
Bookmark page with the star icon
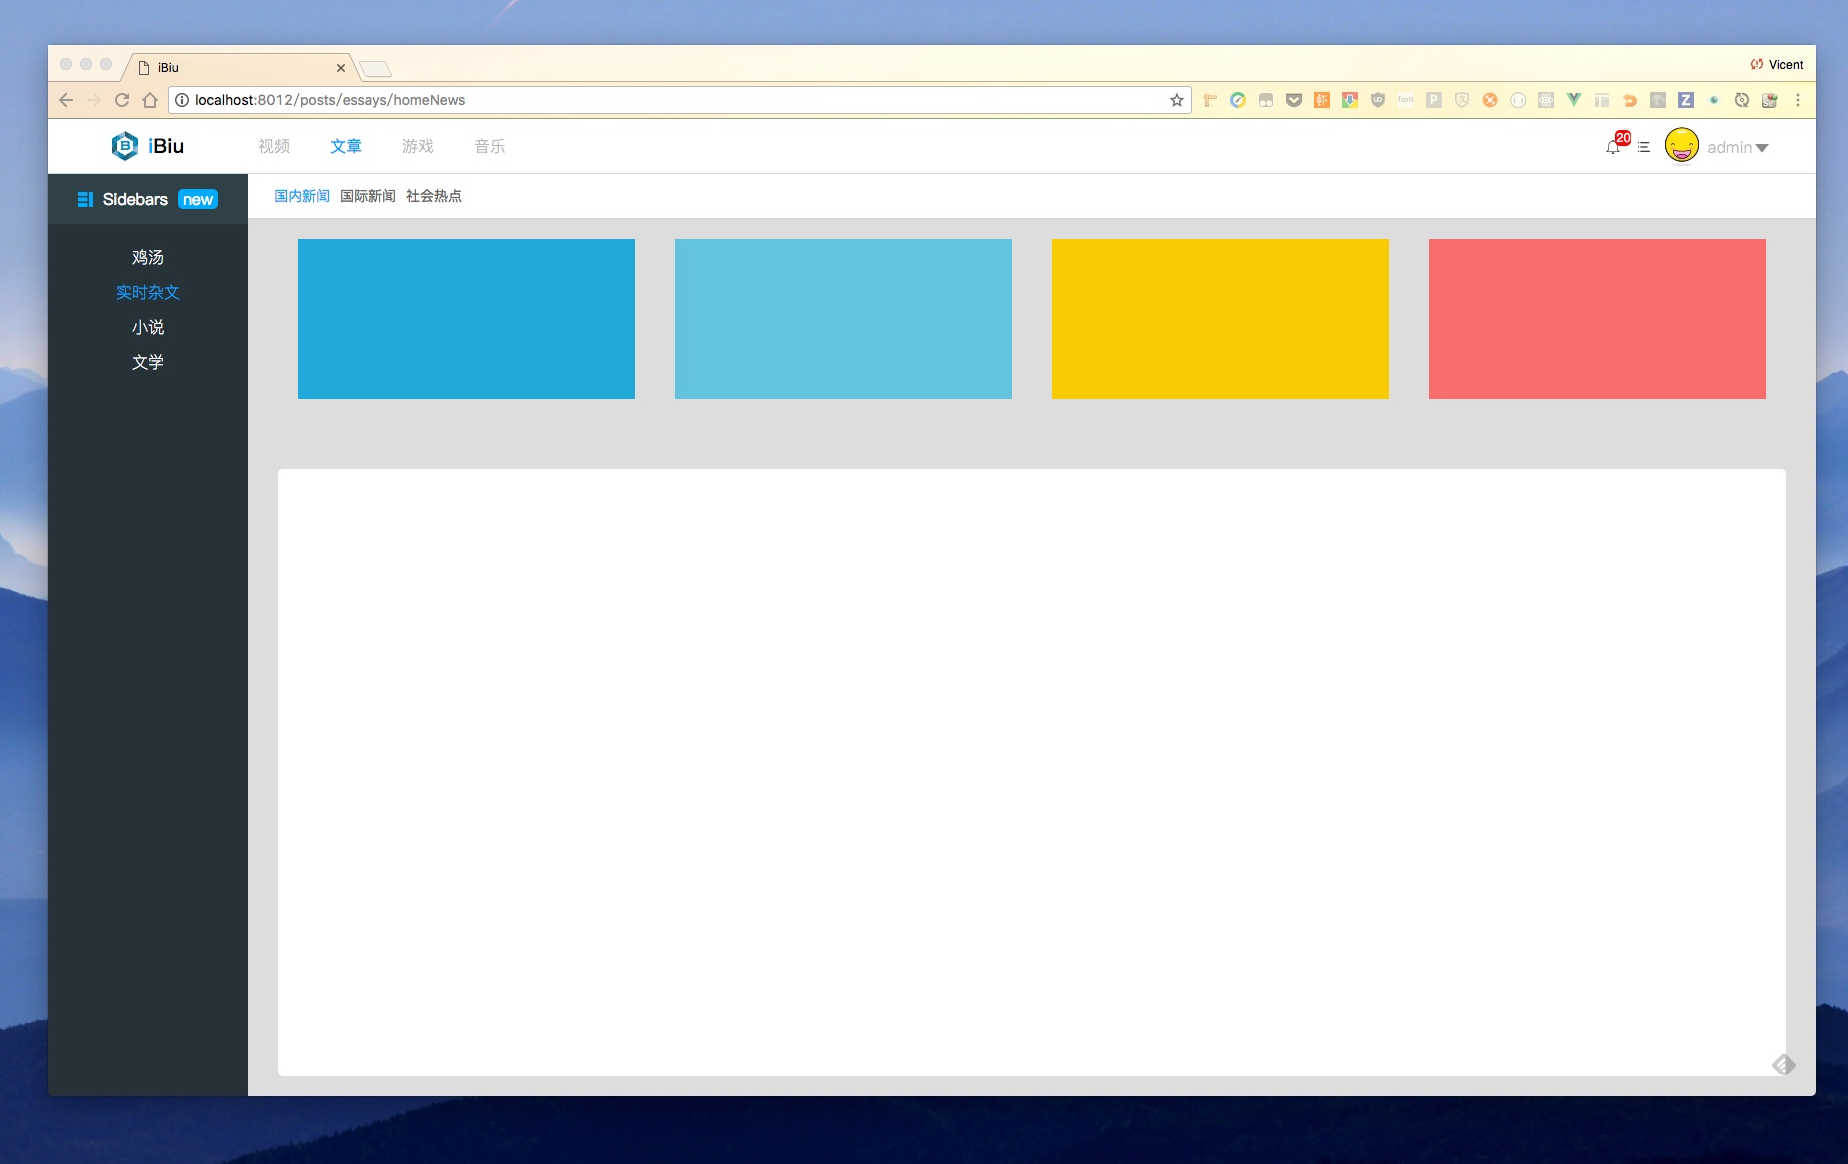pos(1177,100)
